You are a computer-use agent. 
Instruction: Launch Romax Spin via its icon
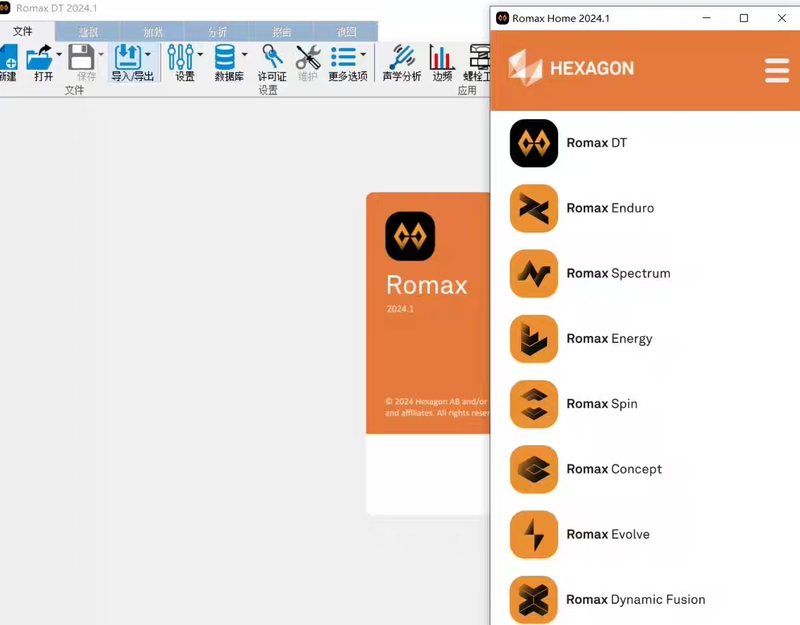(x=534, y=404)
